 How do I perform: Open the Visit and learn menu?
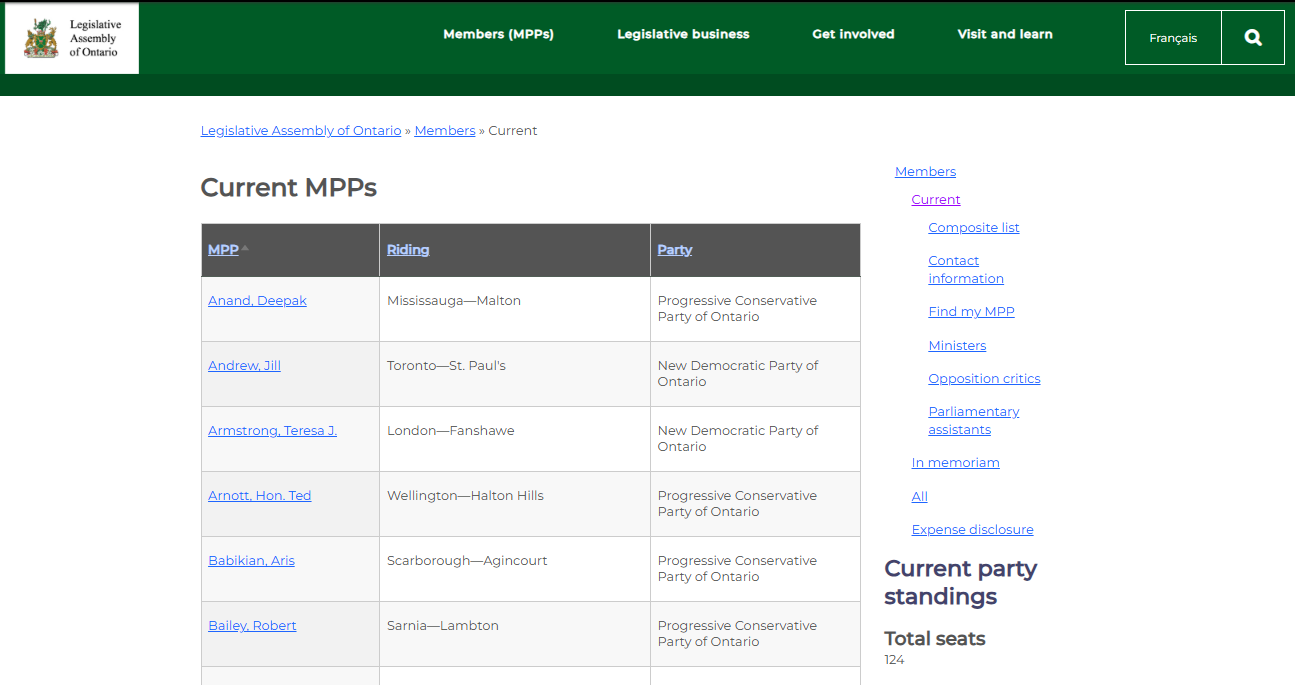(1005, 34)
